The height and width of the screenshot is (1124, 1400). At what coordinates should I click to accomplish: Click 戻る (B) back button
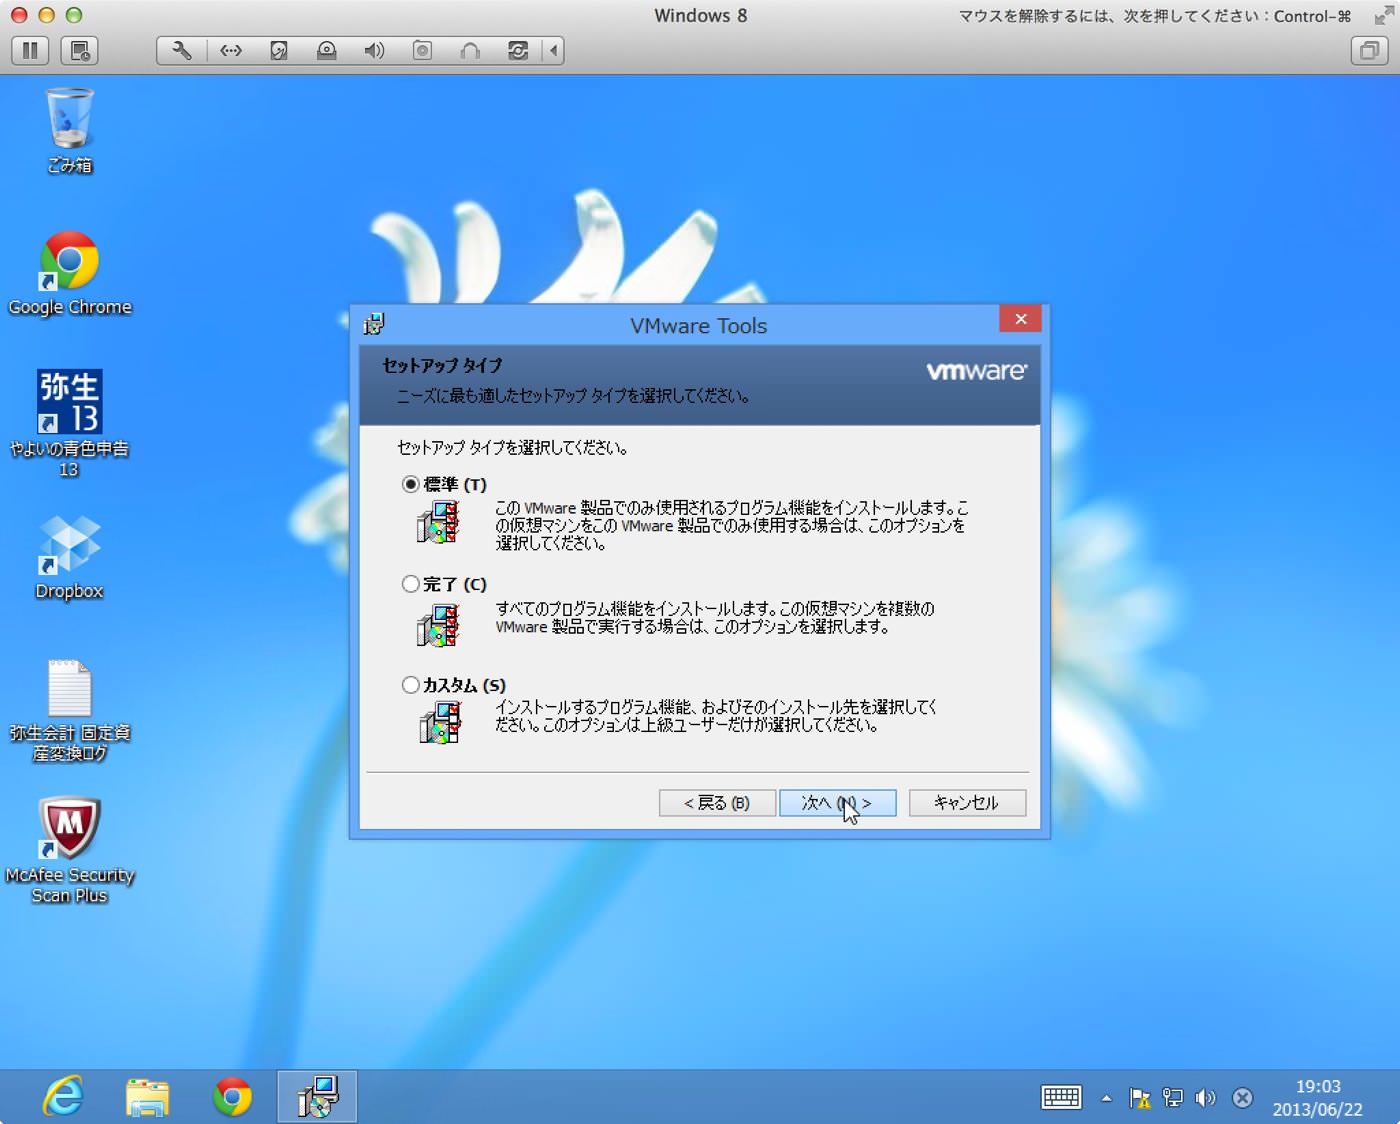[x=717, y=803]
